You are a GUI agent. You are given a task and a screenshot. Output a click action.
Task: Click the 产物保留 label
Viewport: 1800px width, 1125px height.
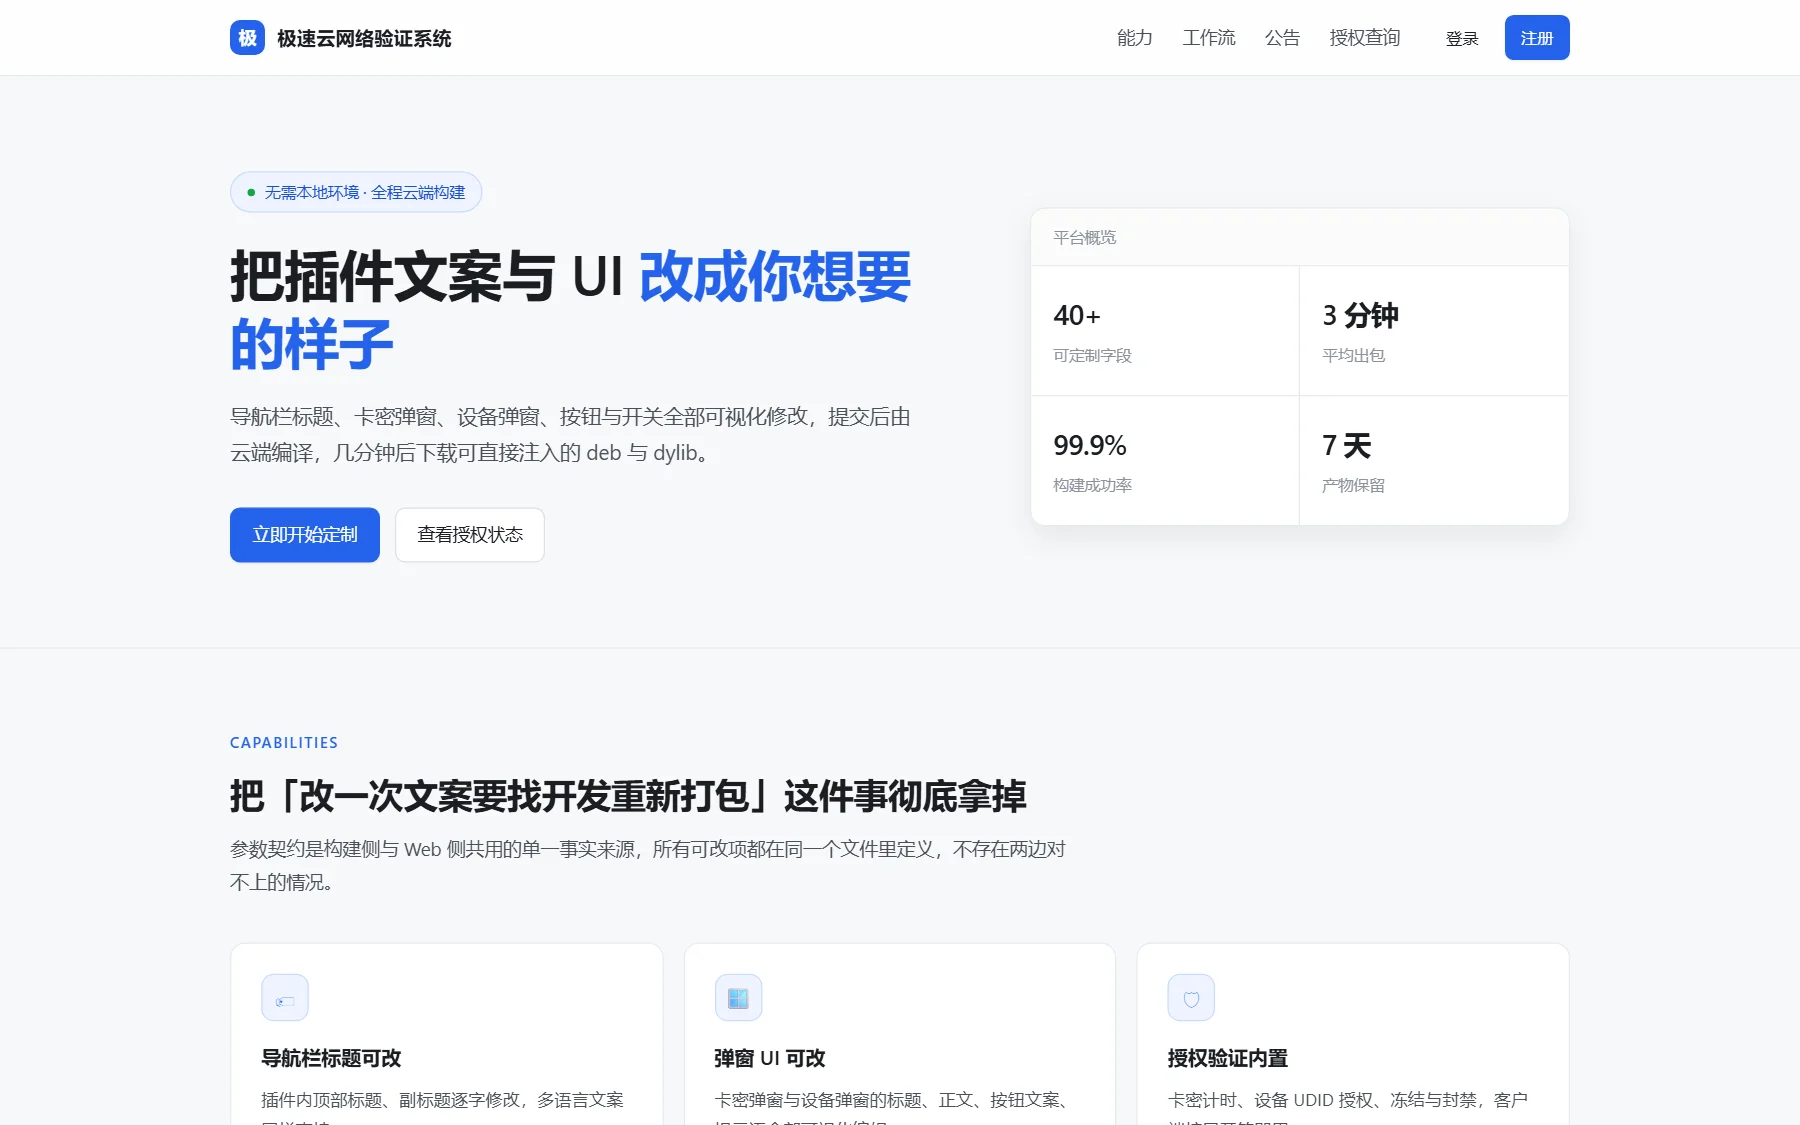[x=1353, y=486]
